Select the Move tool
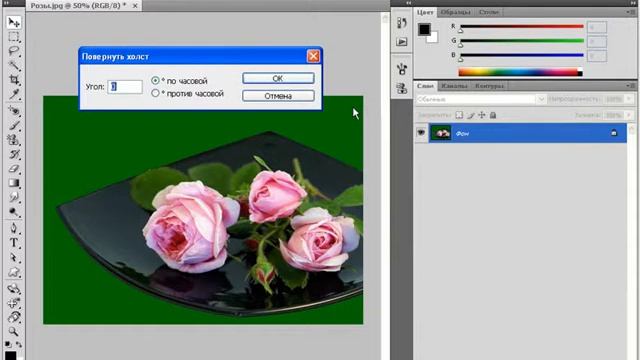The image size is (640, 360). 13,22
